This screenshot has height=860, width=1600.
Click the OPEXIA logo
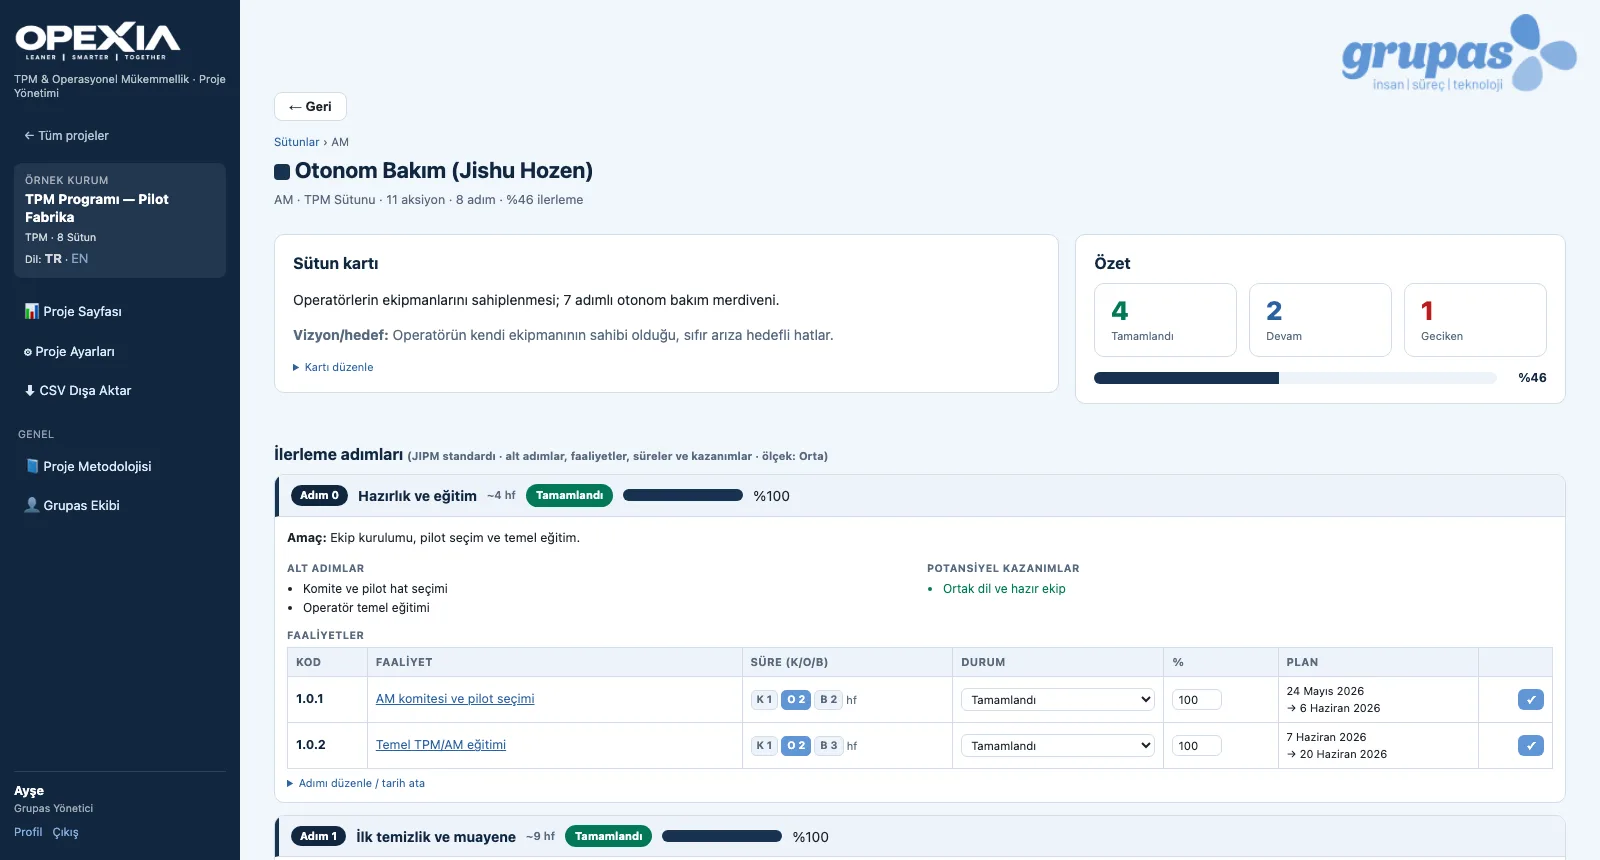click(x=98, y=41)
